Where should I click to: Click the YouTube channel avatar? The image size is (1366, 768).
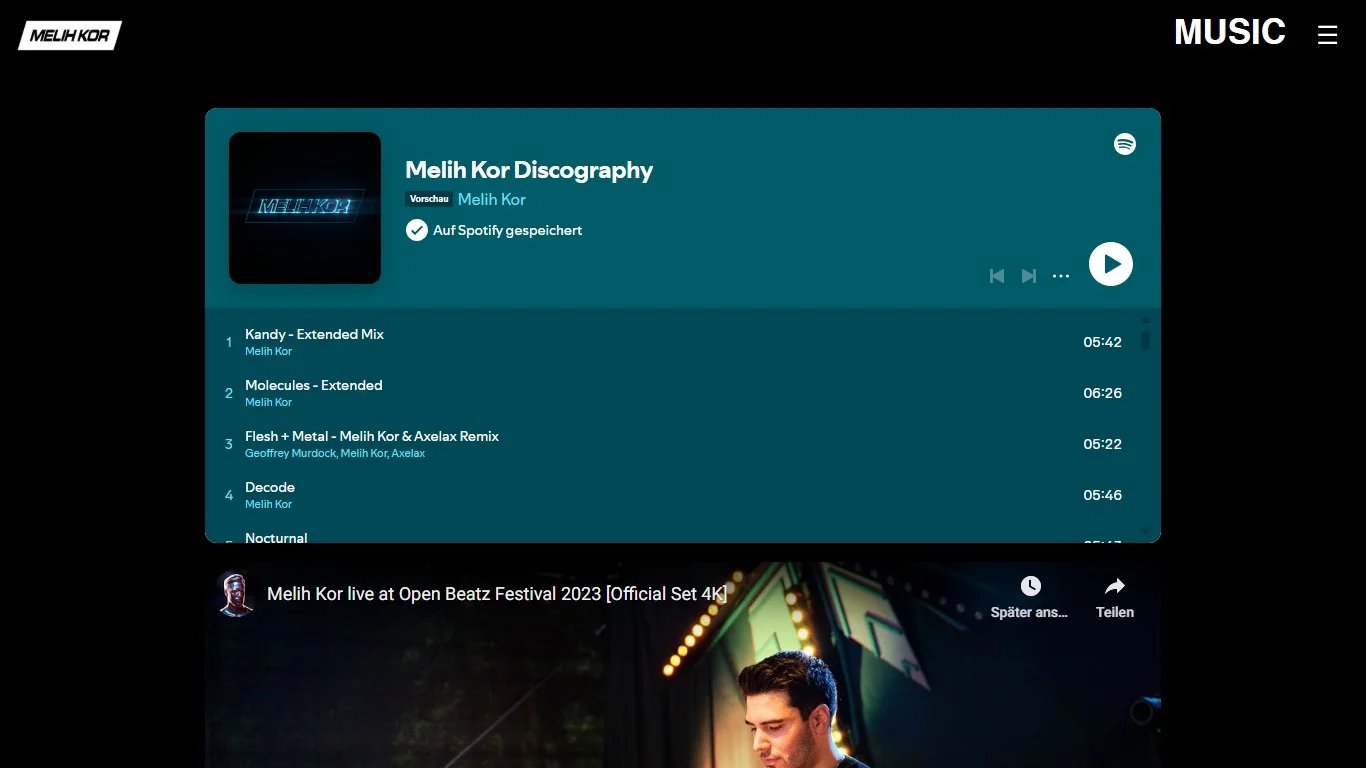tap(236, 594)
